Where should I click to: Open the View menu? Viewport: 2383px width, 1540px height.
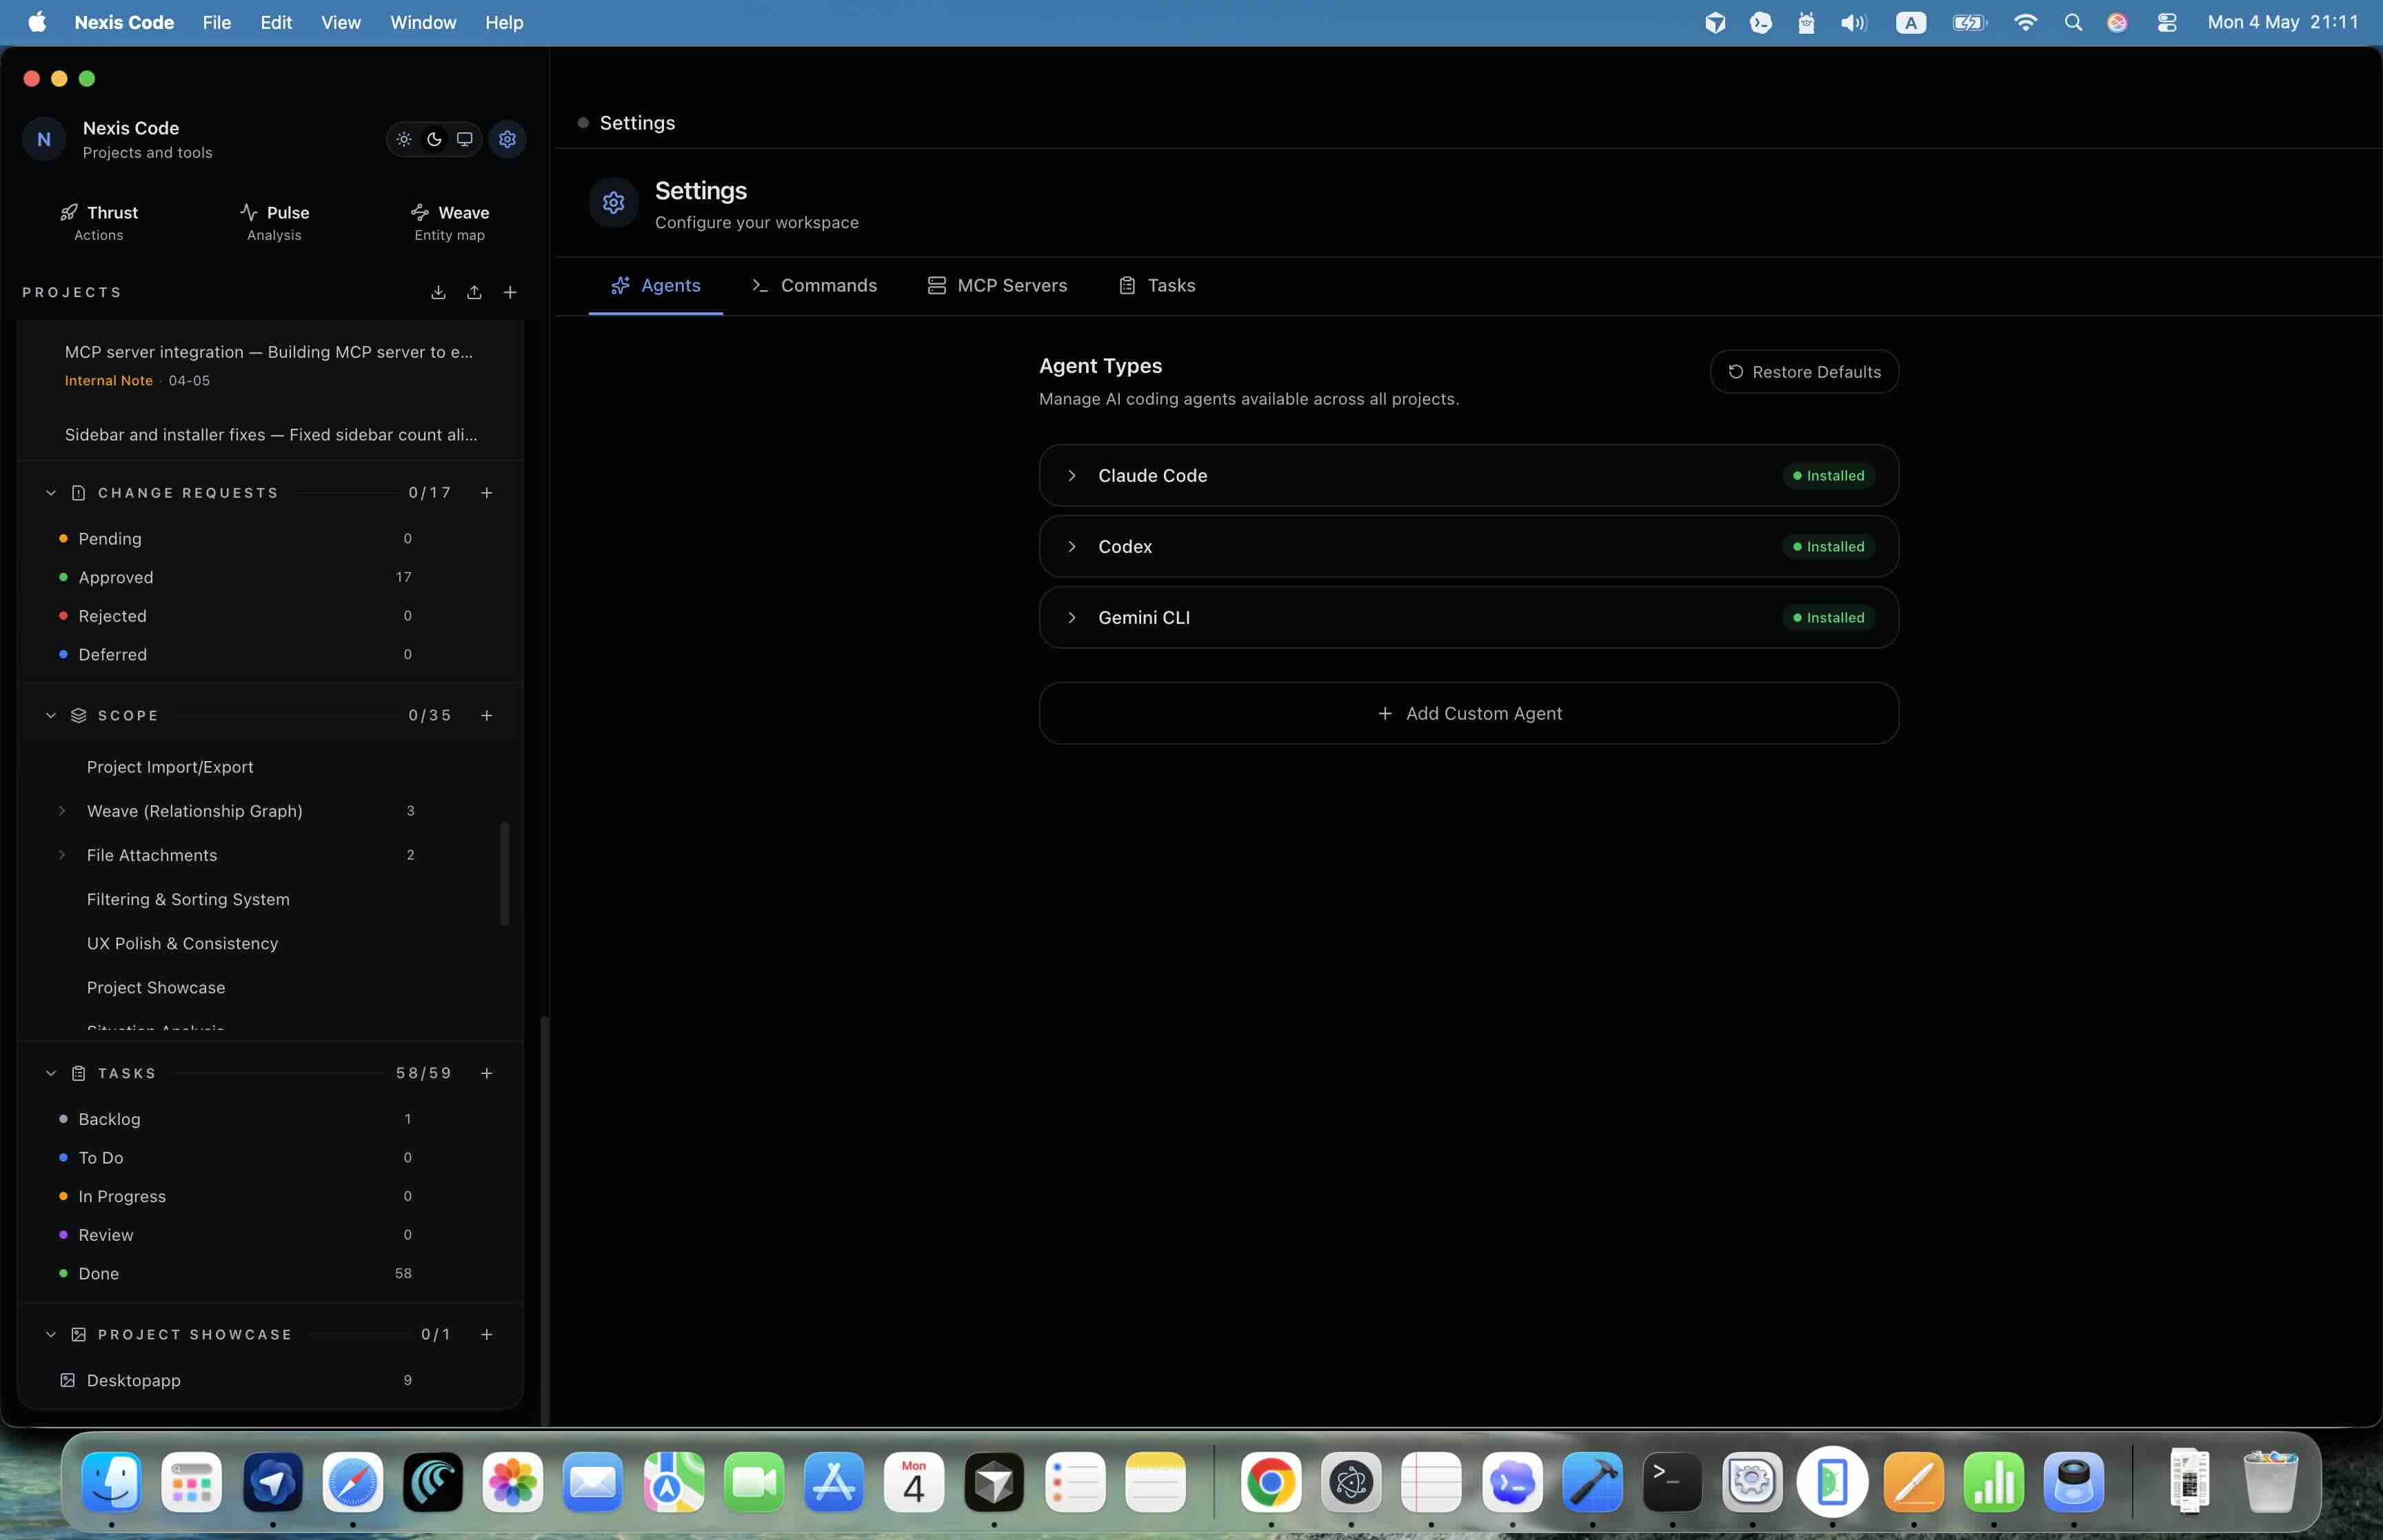pyautogui.click(x=341, y=22)
